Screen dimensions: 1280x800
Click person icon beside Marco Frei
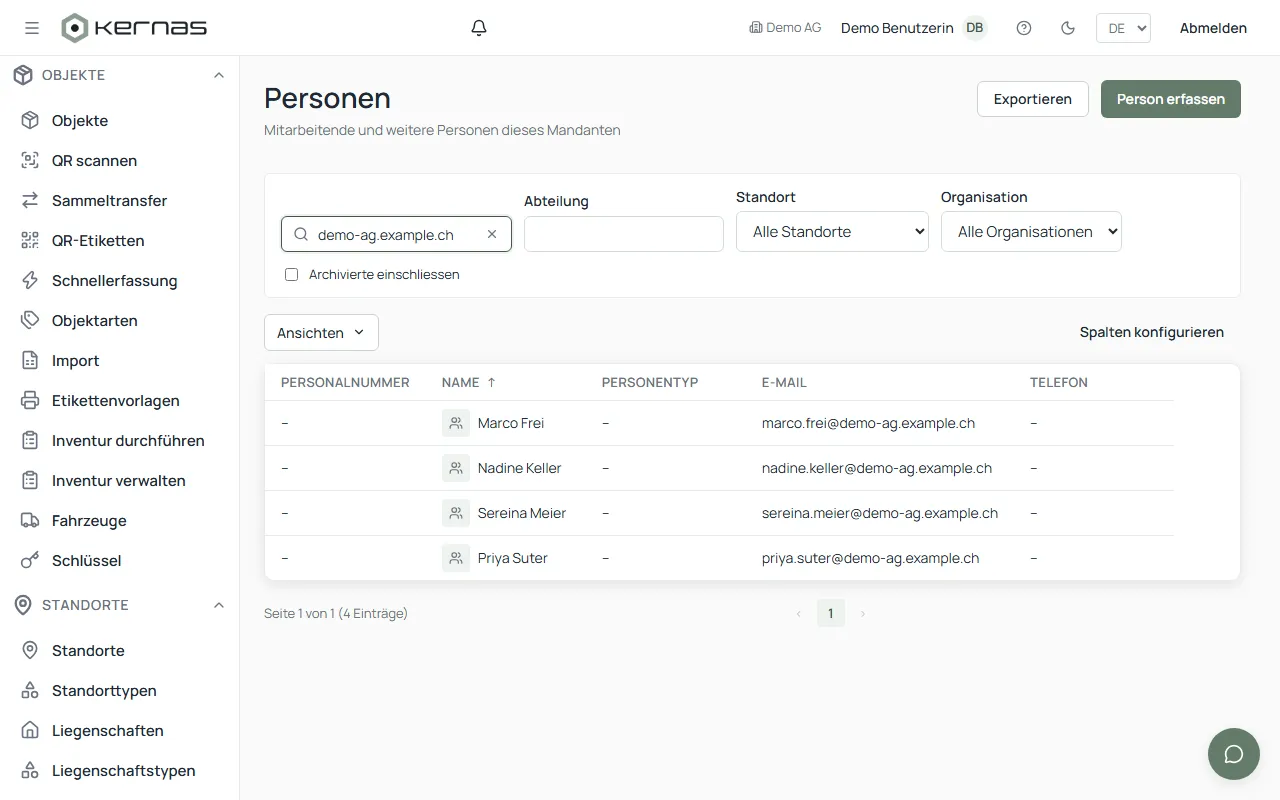tap(456, 423)
